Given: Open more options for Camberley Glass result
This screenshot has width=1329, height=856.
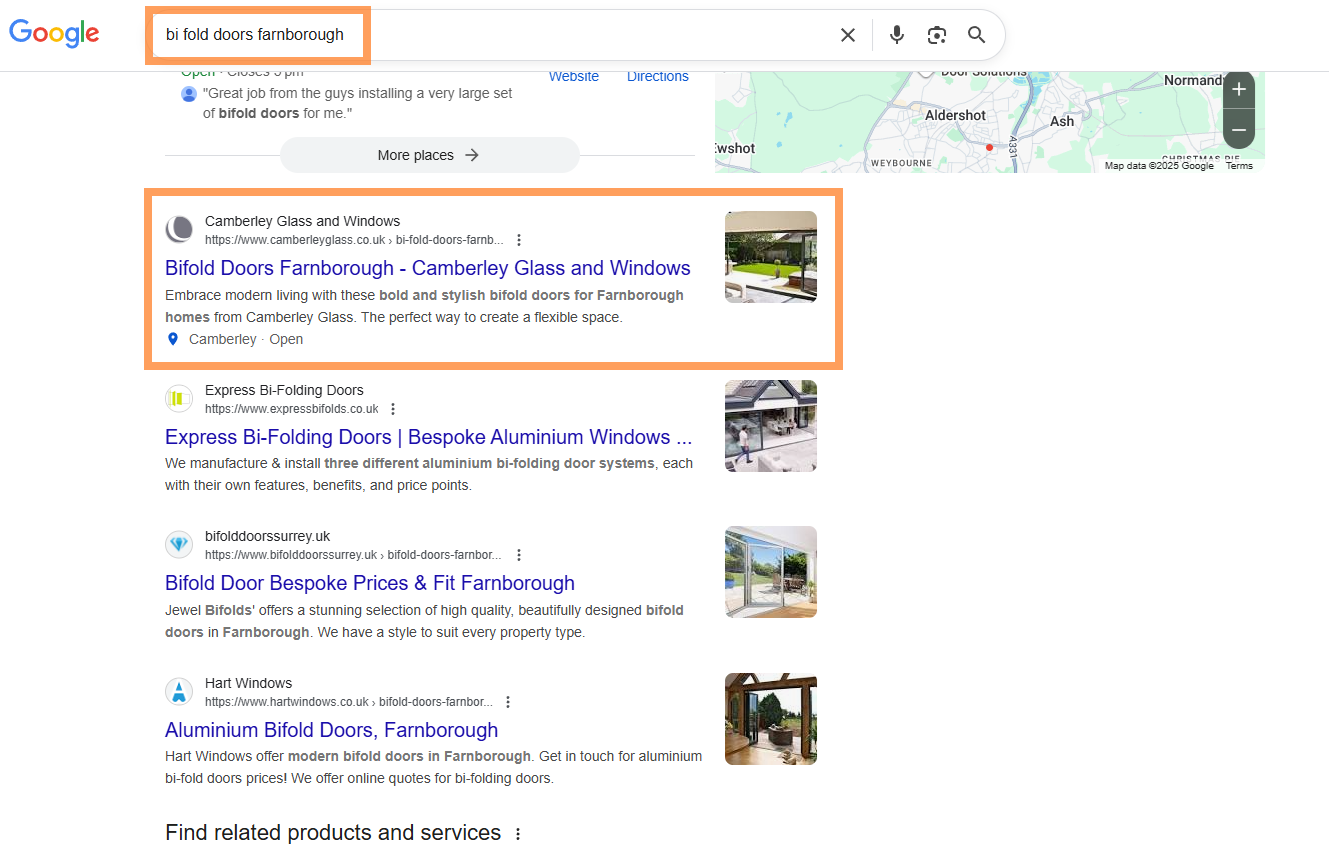Looking at the screenshot, I should [x=518, y=240].
